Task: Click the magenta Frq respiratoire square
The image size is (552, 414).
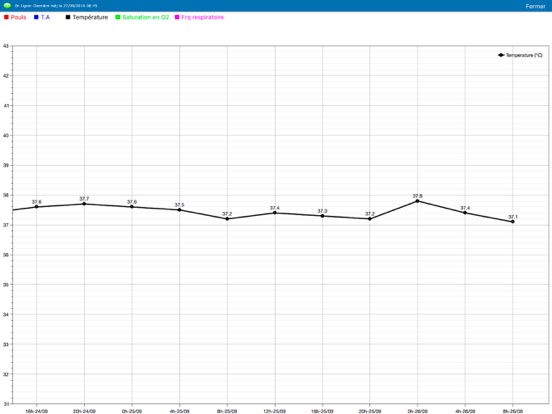Action: click(177, 17)
